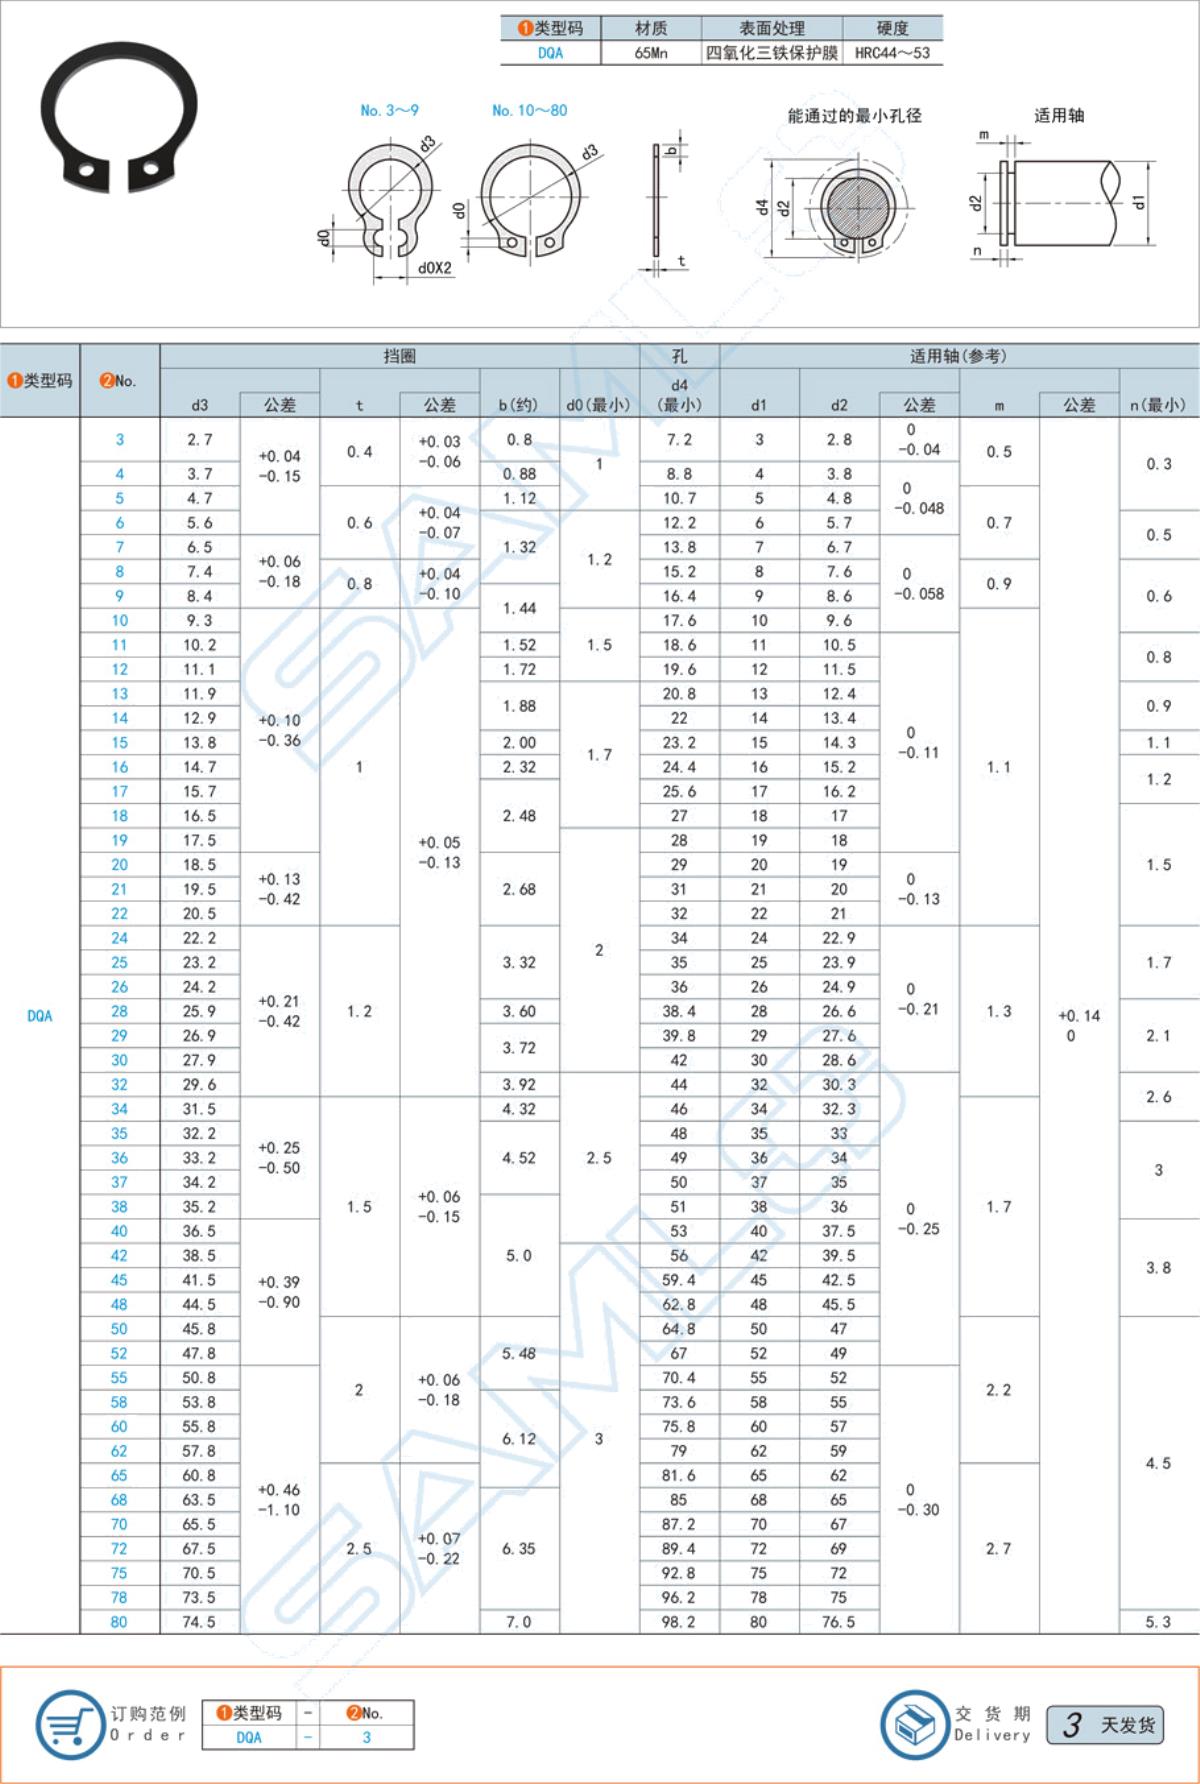
Task: Select the d4 value "98.2"
Action: click(x=679, y=1622)
